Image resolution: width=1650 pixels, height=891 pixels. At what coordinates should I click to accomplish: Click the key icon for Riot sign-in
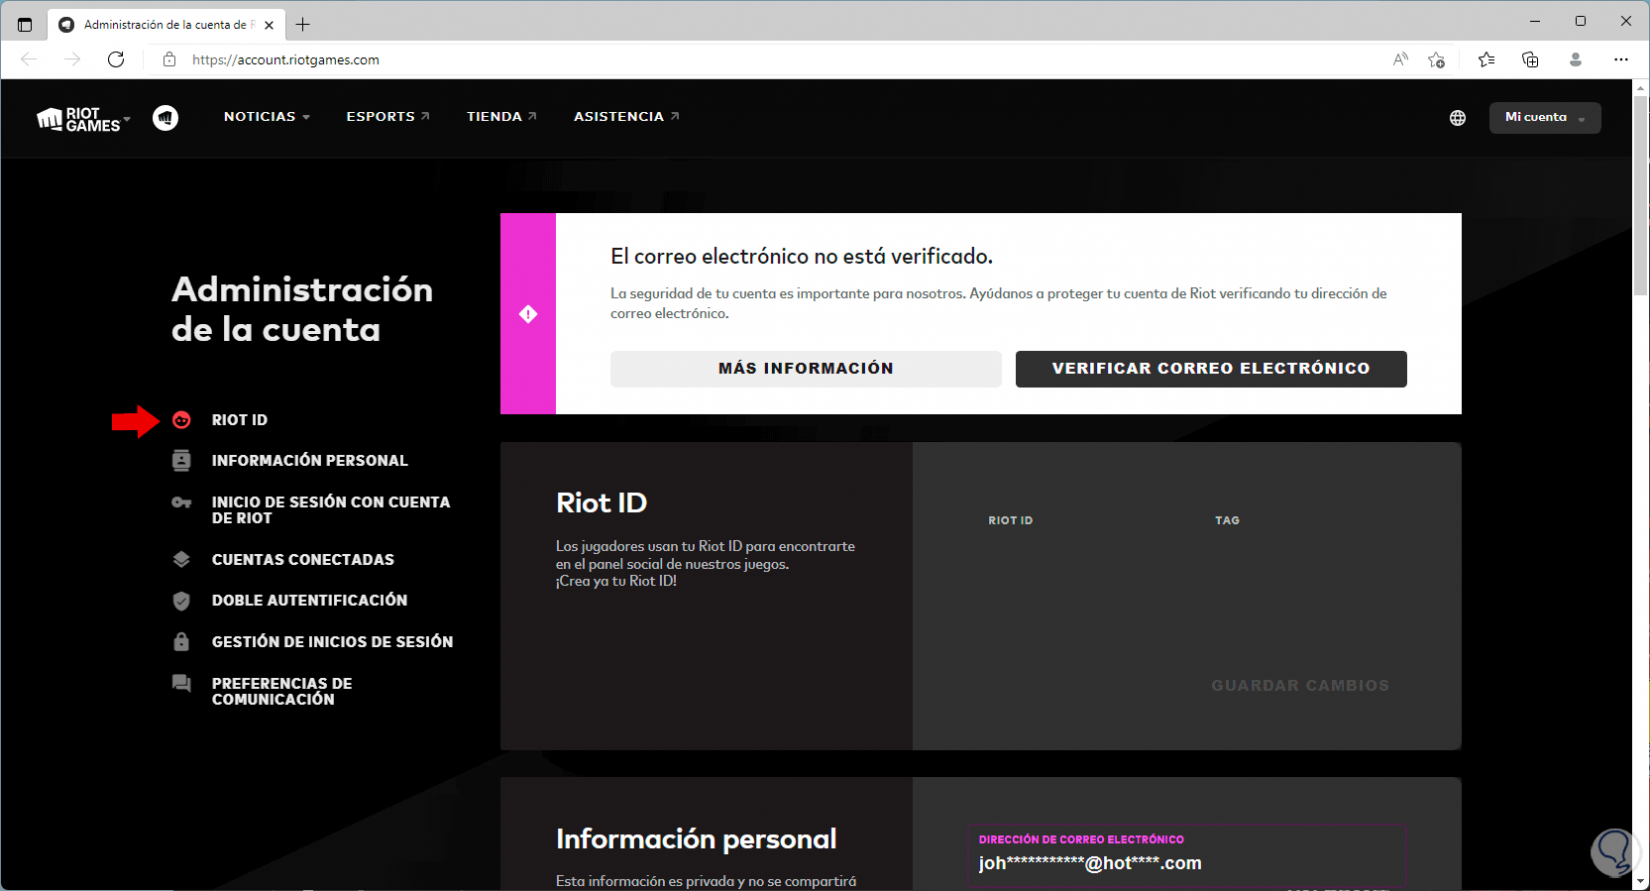181,503
